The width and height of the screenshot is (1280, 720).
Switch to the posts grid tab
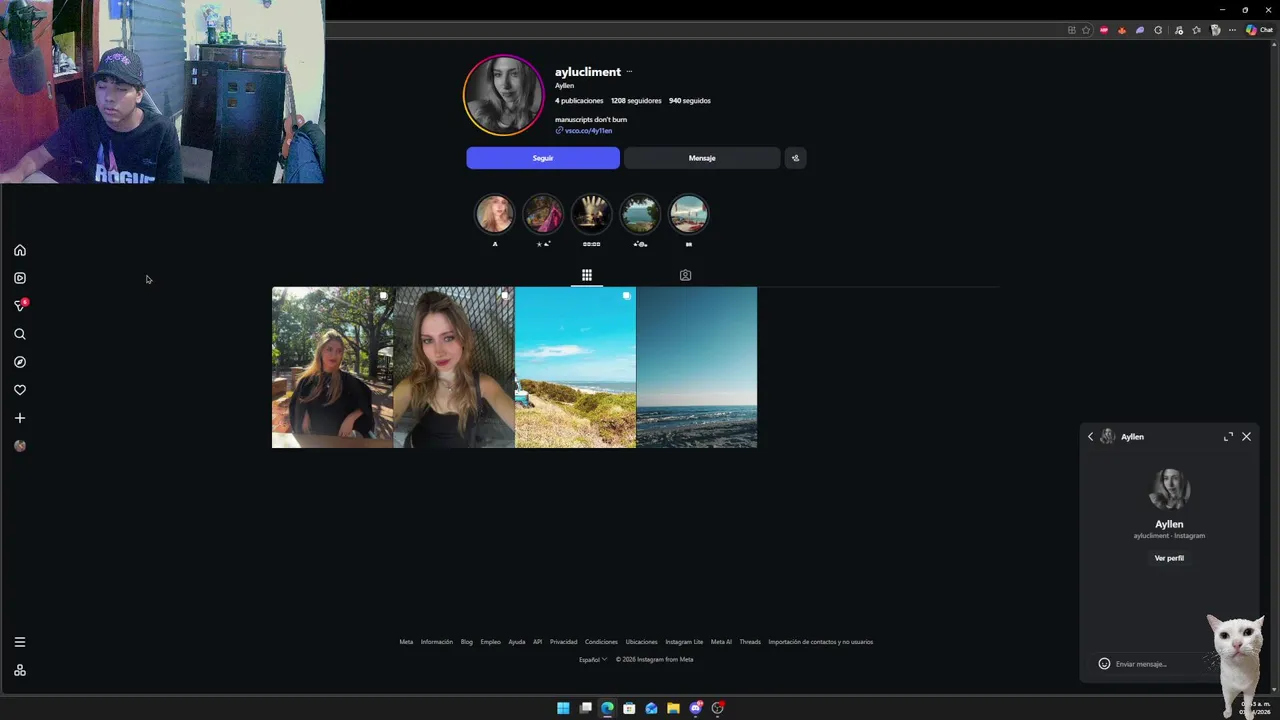point(587,275)
